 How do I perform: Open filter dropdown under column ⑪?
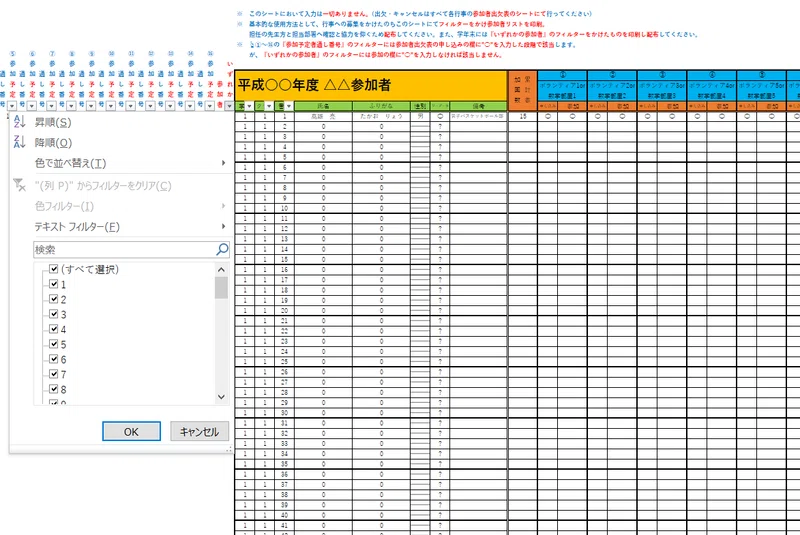(131, 106)
